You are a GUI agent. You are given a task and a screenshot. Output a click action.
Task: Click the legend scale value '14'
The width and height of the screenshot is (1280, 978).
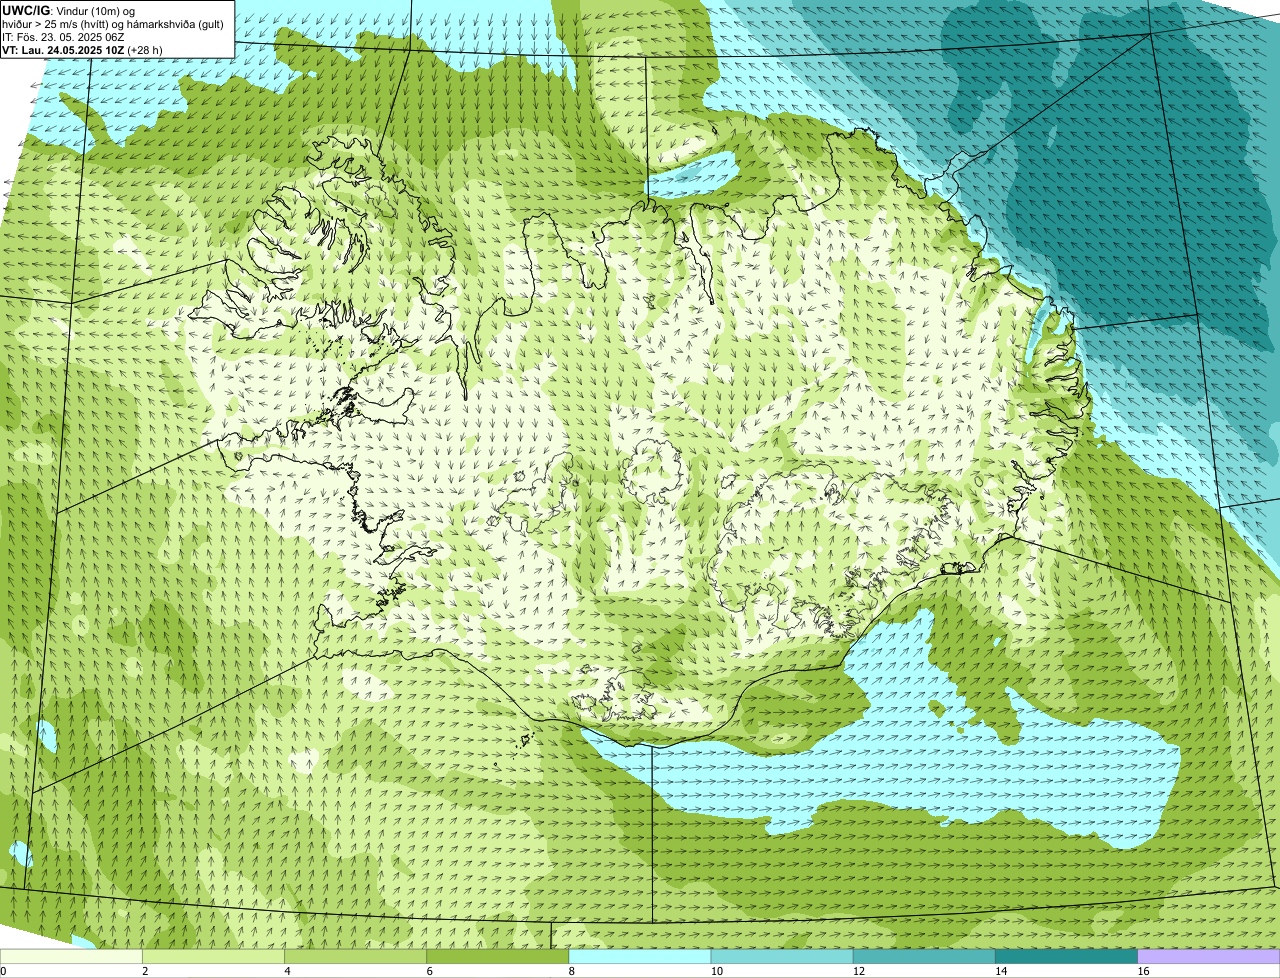(x=1001, y=971)
